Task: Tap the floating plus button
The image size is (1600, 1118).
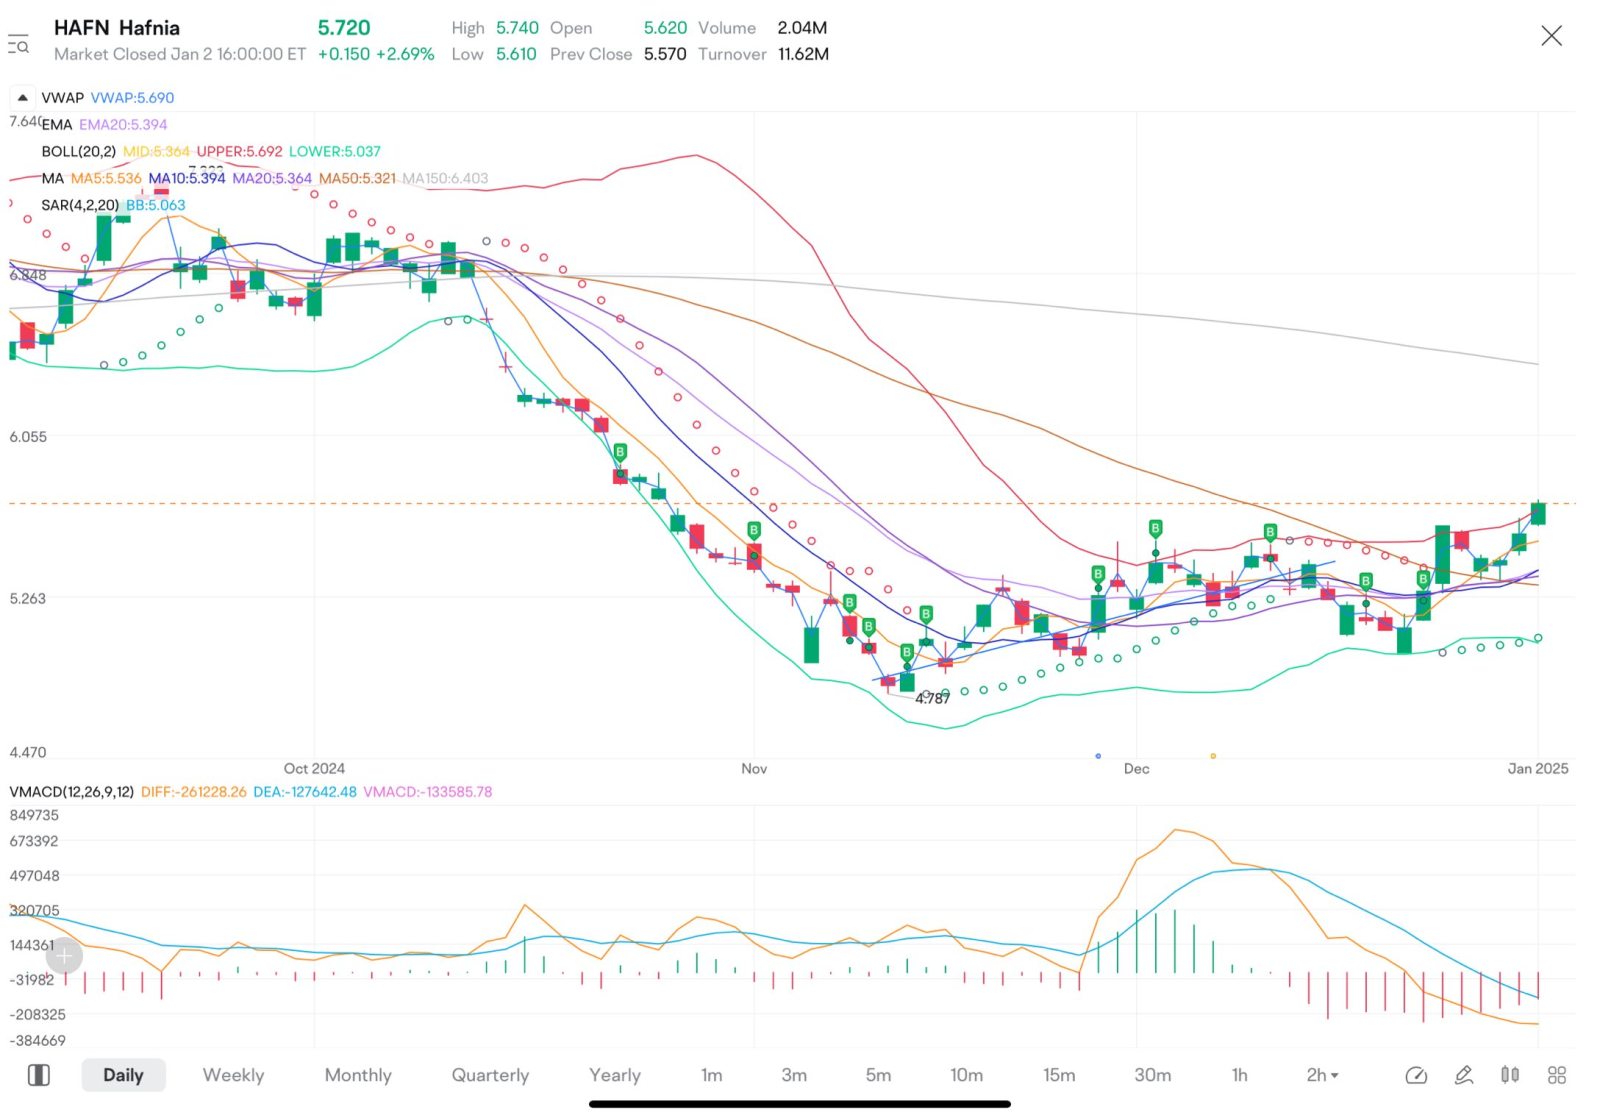Action: (x=64, y=956)
